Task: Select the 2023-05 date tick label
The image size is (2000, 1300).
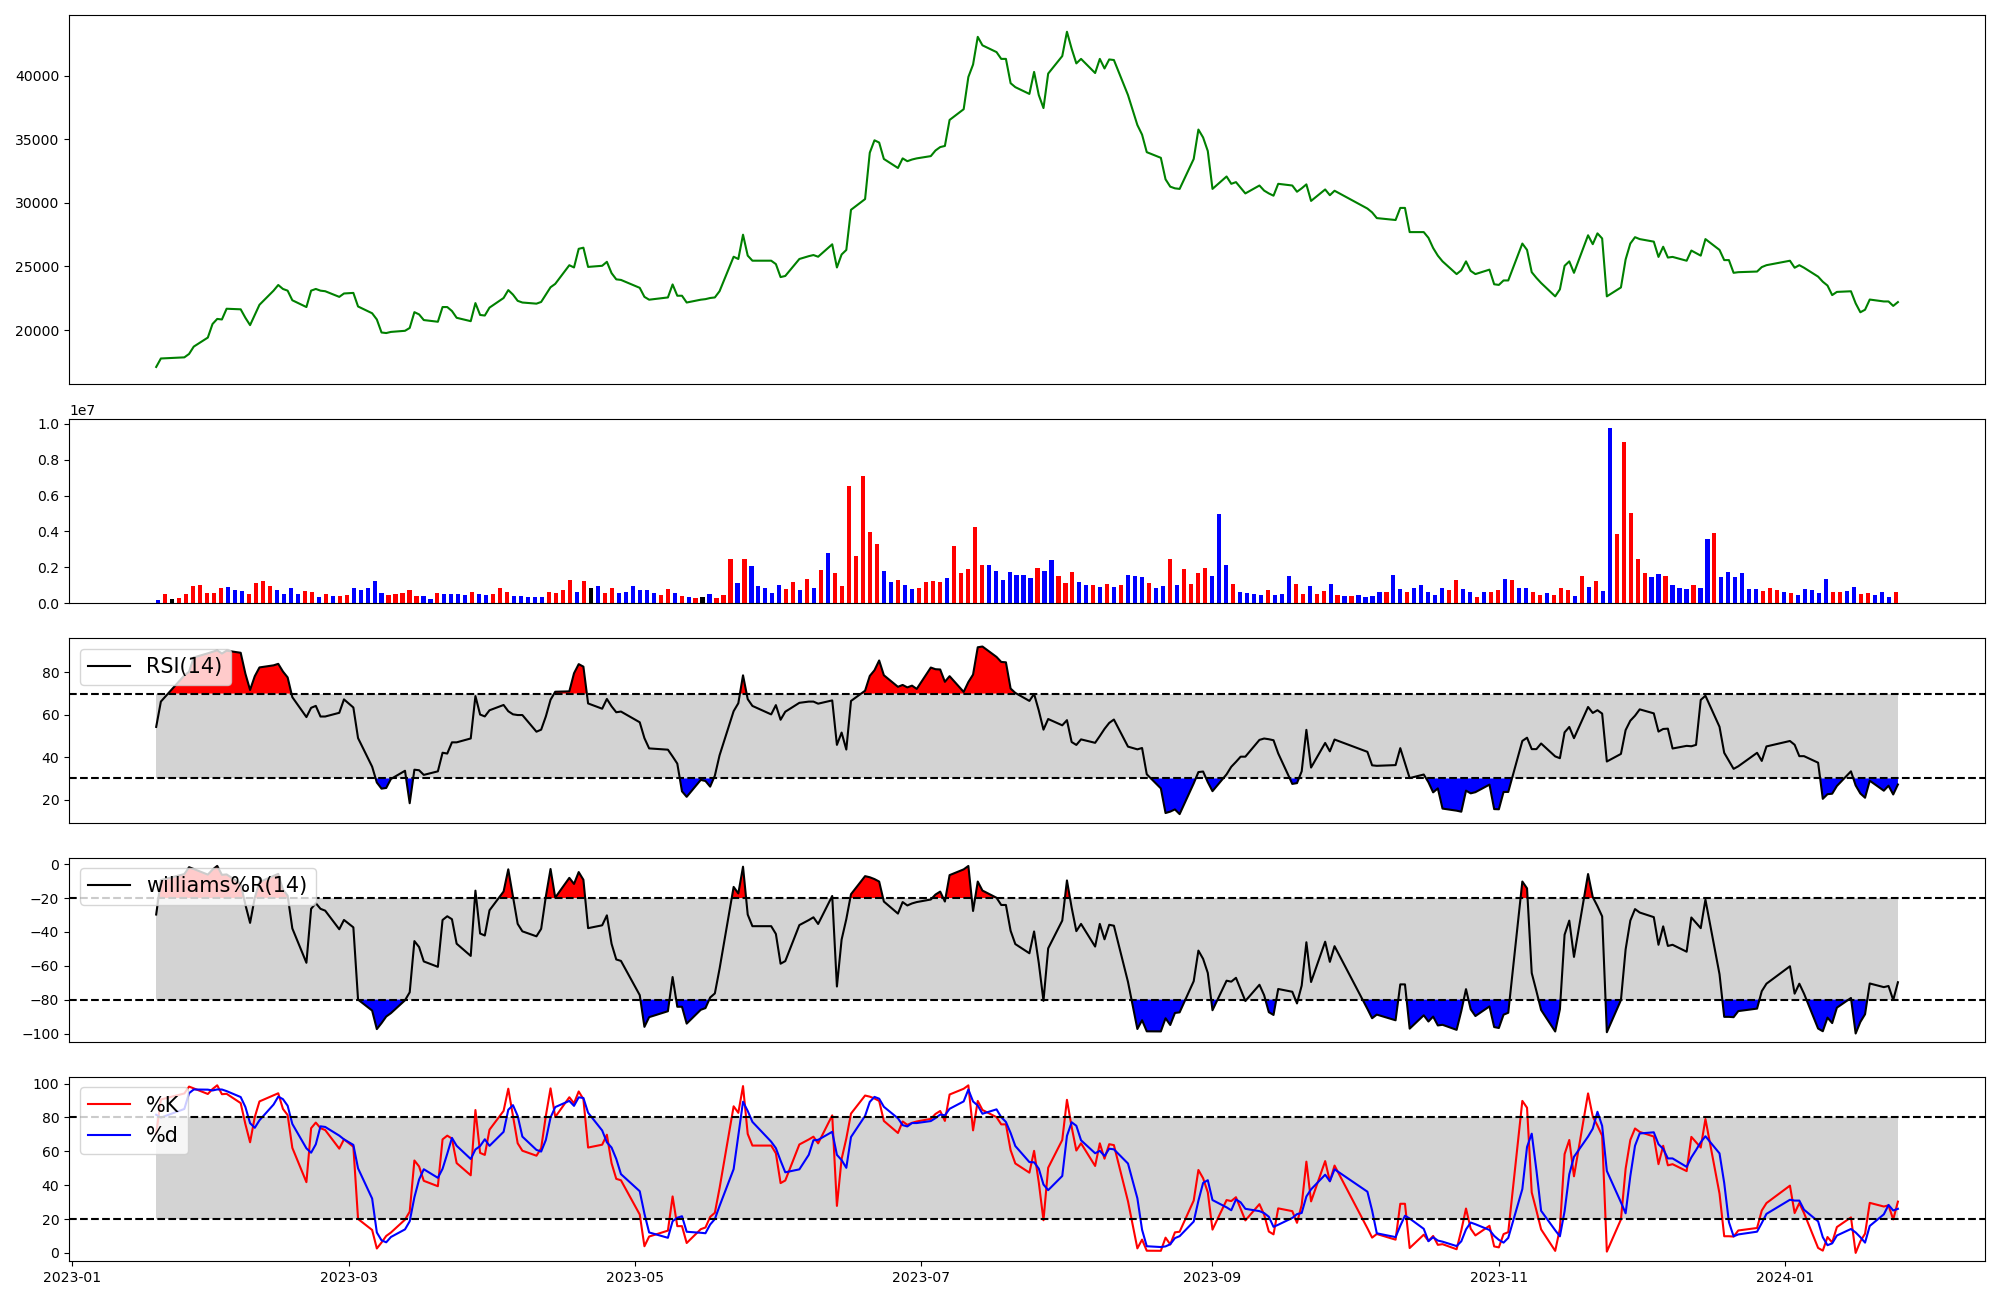Action: [635, 1277]
